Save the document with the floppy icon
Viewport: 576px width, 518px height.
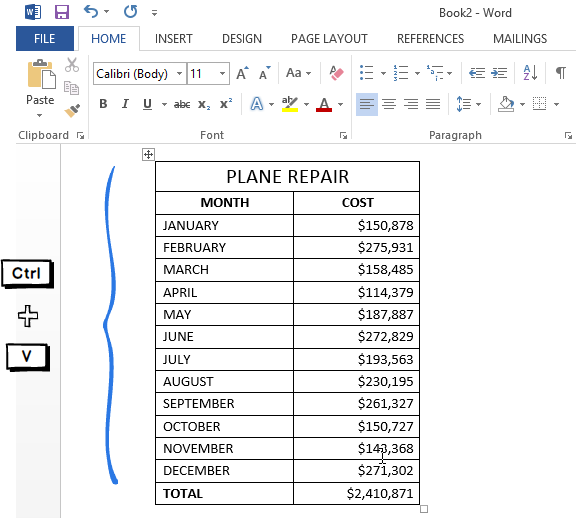(62, 12)
